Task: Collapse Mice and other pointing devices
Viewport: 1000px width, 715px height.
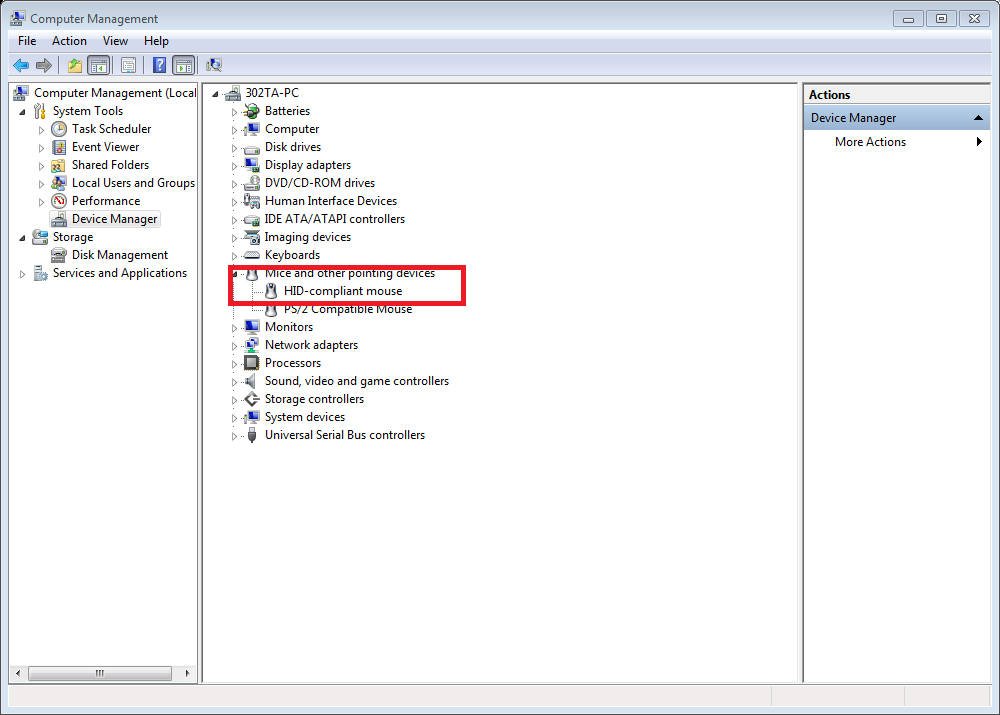Action: tap(235, 273)
